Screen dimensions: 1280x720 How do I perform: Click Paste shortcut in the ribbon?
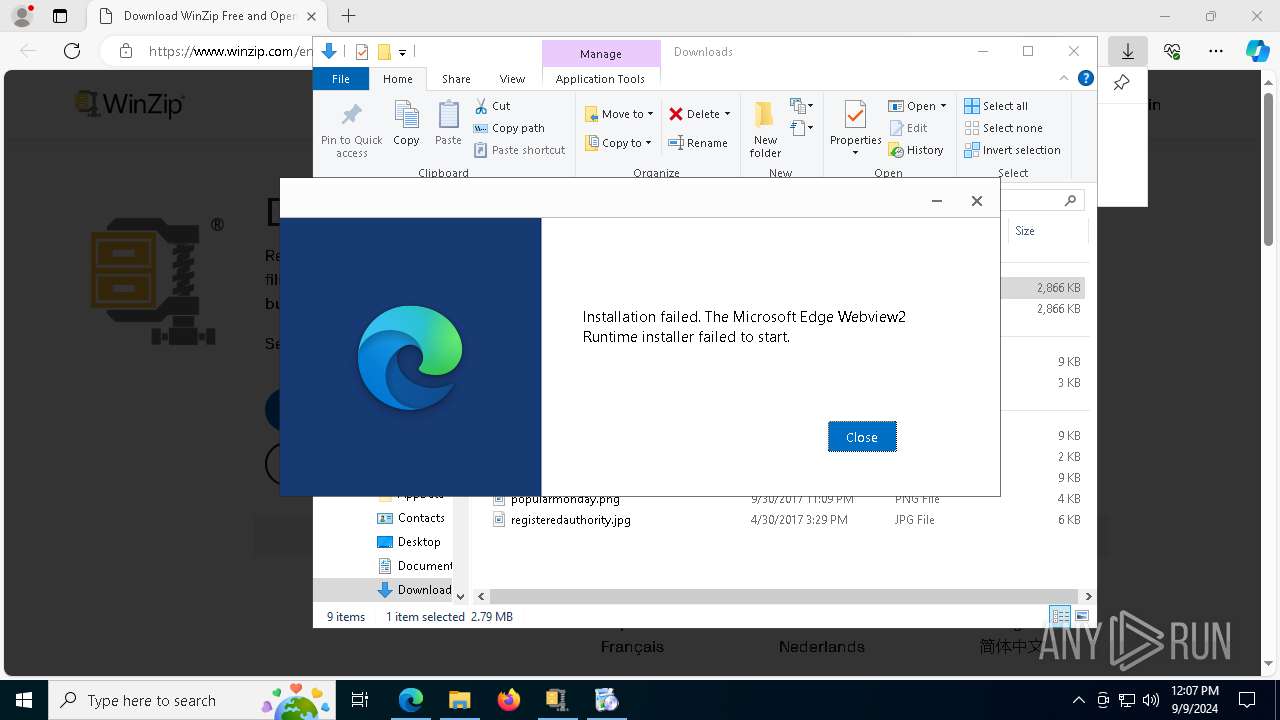tap(519, 150)
